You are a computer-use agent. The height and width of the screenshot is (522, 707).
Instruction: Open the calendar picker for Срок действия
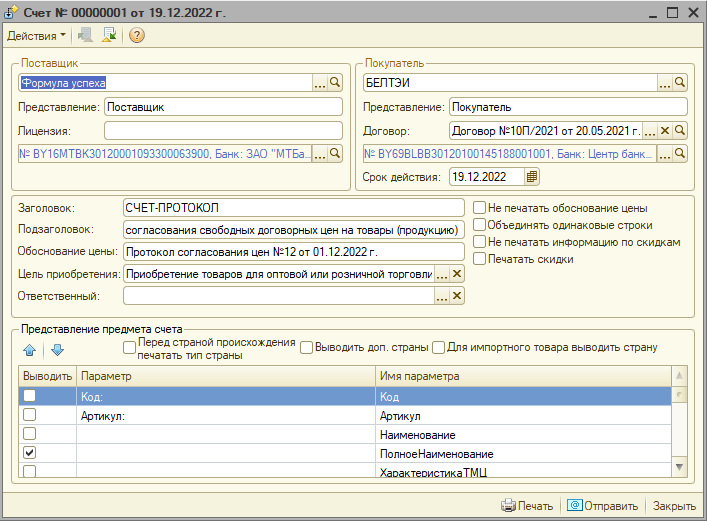(x=532, y=177)
